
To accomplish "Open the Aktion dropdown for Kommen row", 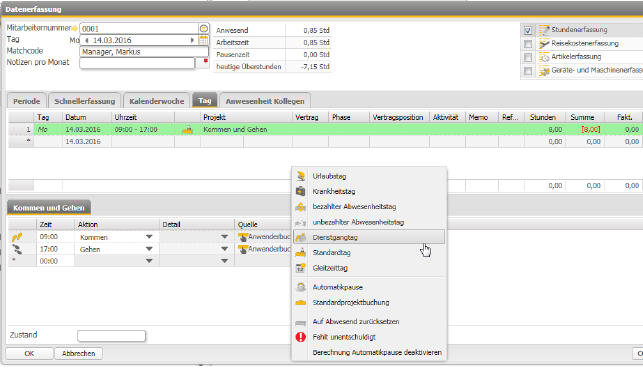I will tap(149, 237).
